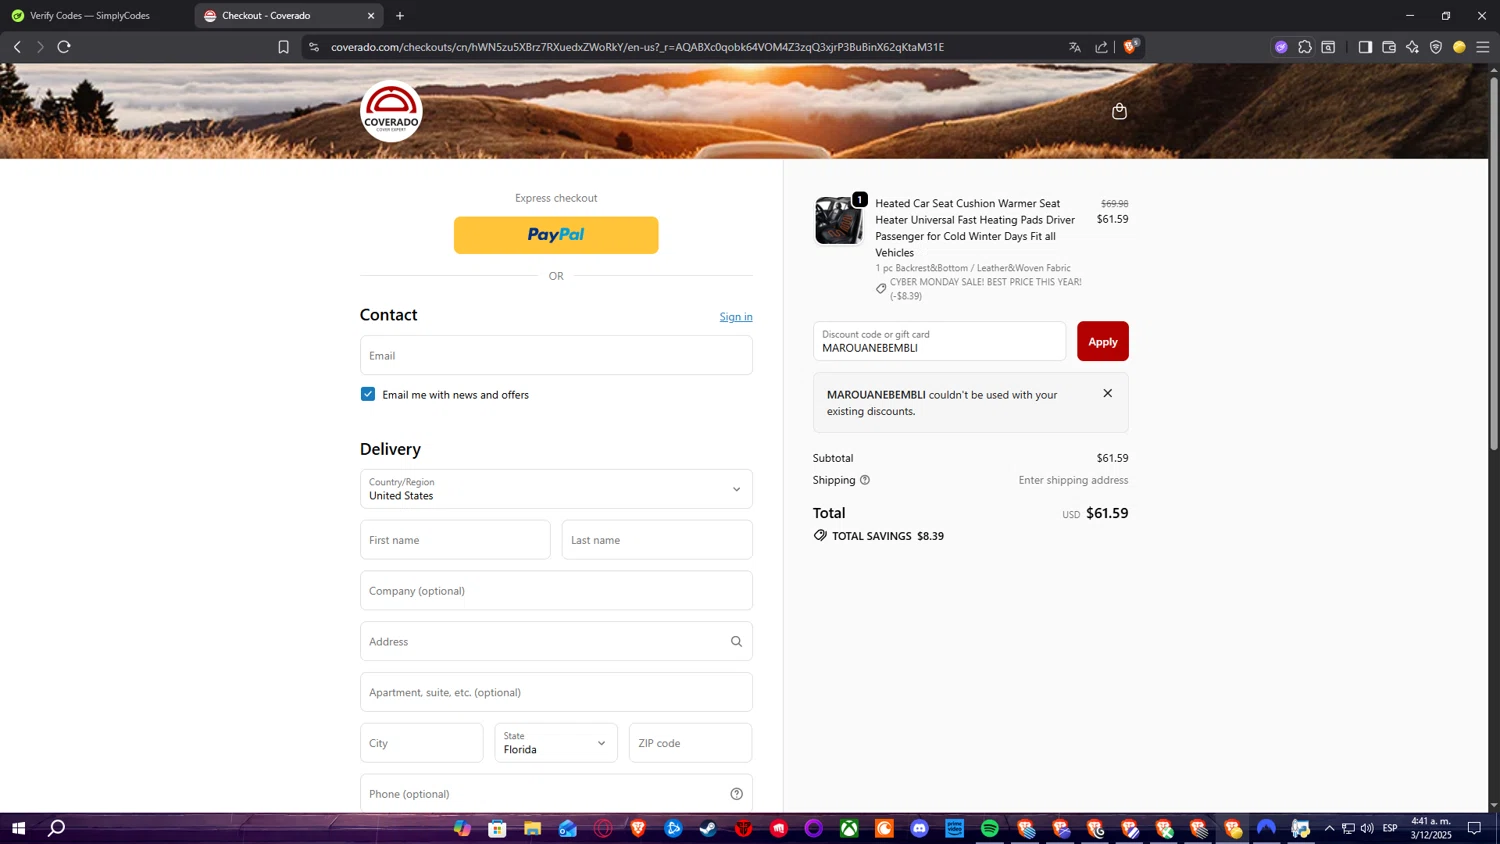The image size is (1500, 844).
Task: Click the share page icon
Action: click(x=1101, y=47)
